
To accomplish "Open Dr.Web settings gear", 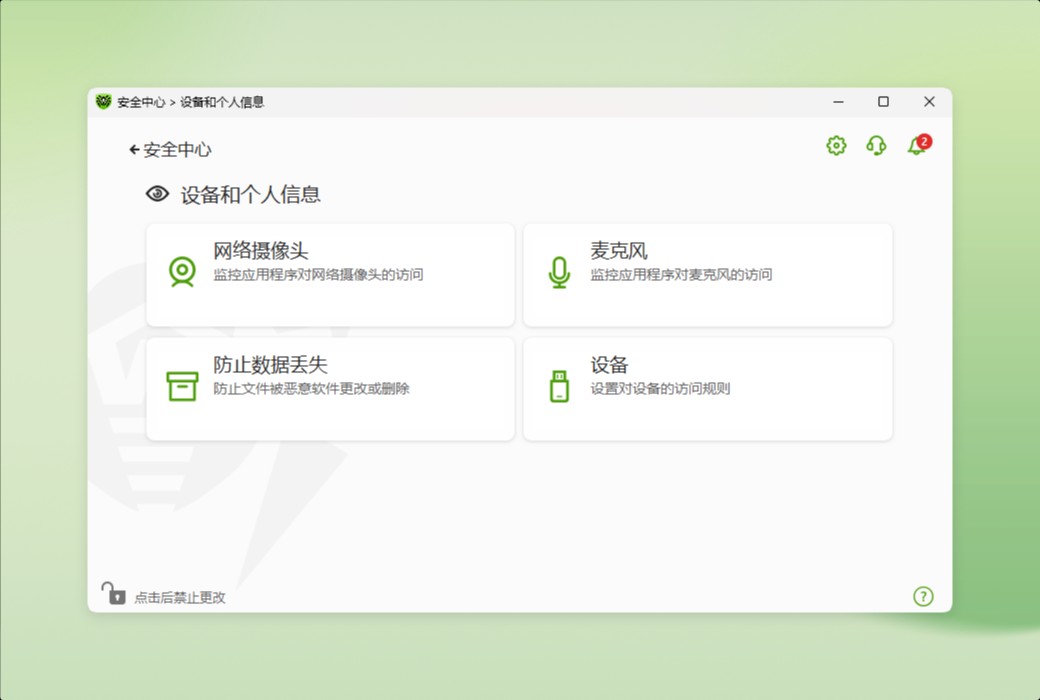I will pyautogui.click(x=835, y=145).
